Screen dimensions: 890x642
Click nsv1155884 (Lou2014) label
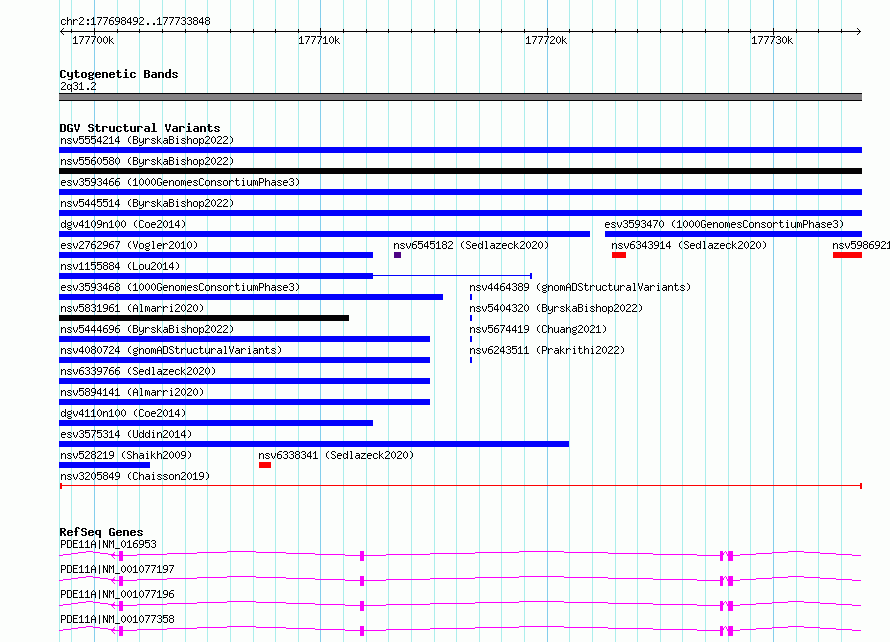(x=120, y=266)
